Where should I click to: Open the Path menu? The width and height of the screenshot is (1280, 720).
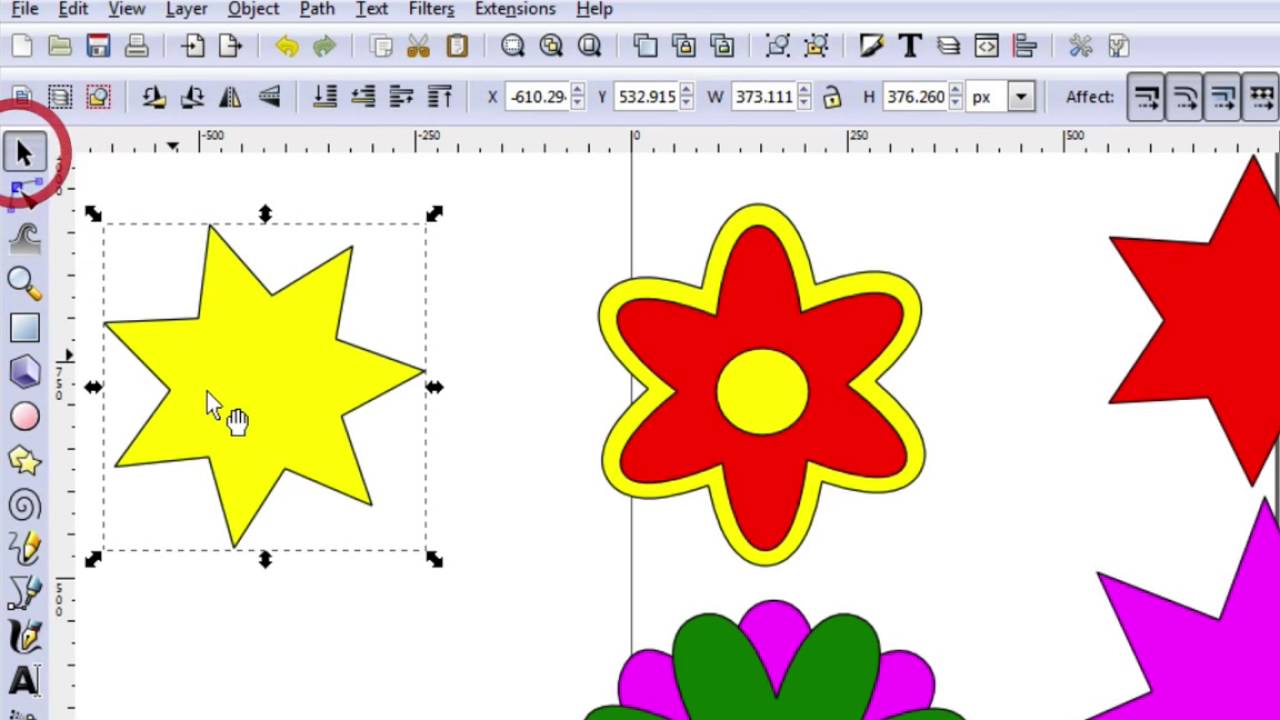pos(317,10)
